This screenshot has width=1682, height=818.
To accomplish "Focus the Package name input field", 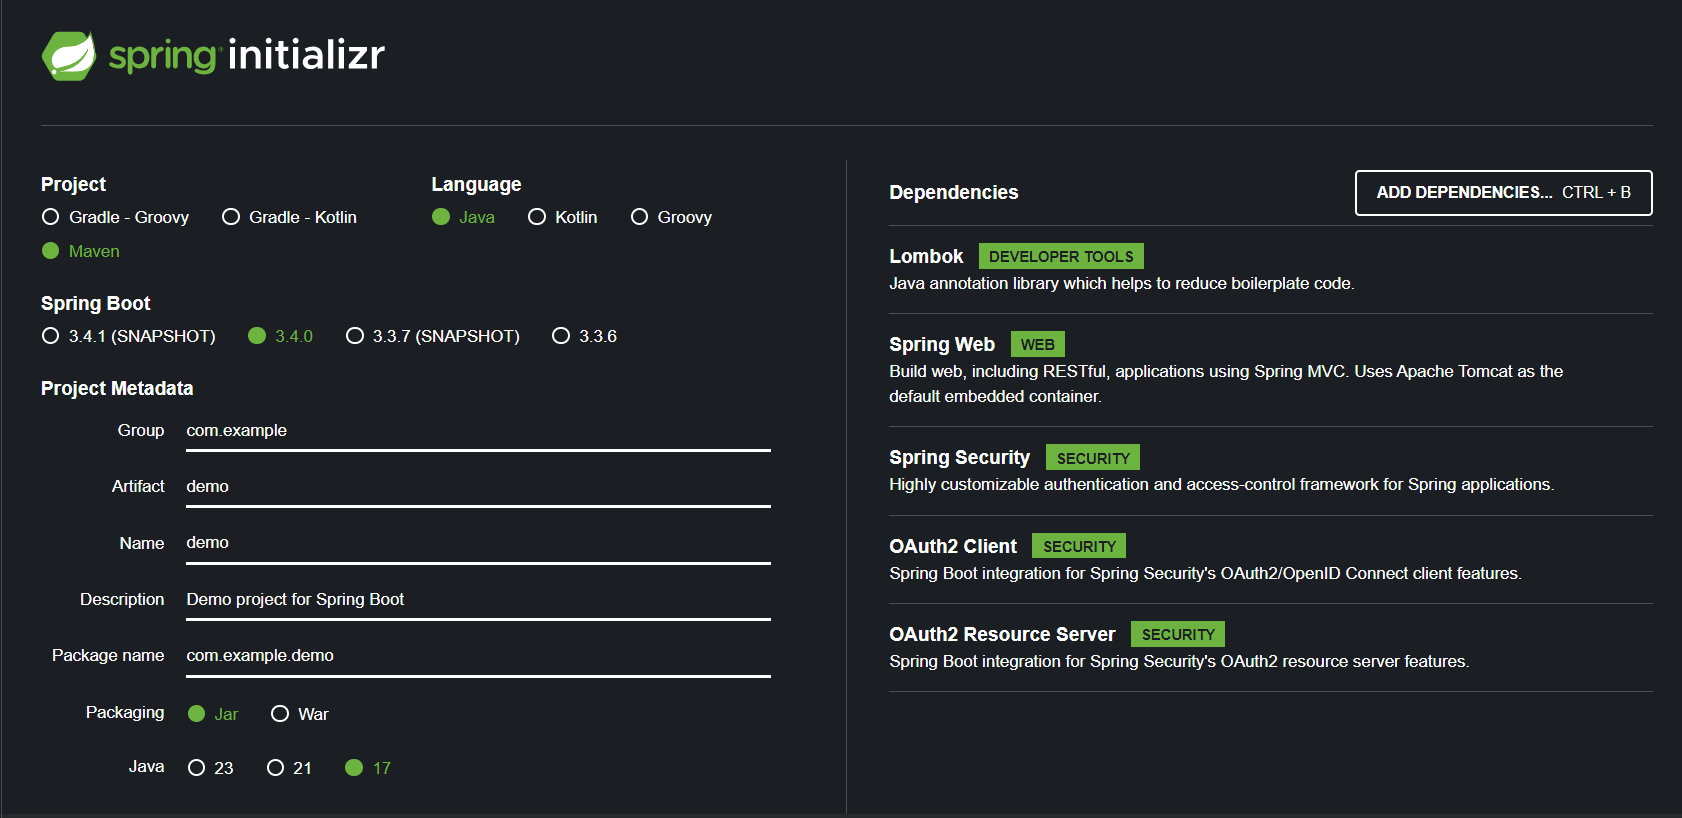I will 478,656.
